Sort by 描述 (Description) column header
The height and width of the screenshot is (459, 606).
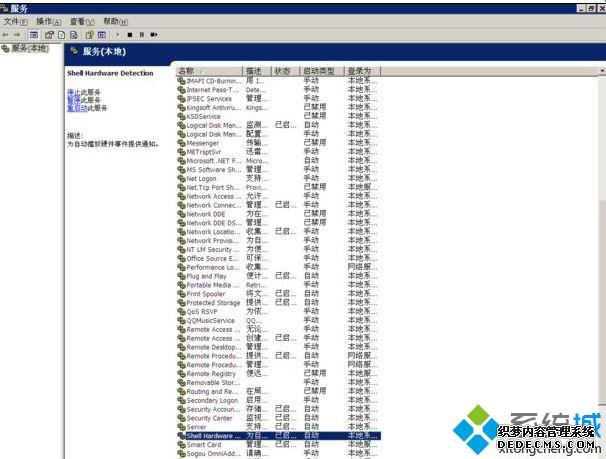tap(257, 71)
